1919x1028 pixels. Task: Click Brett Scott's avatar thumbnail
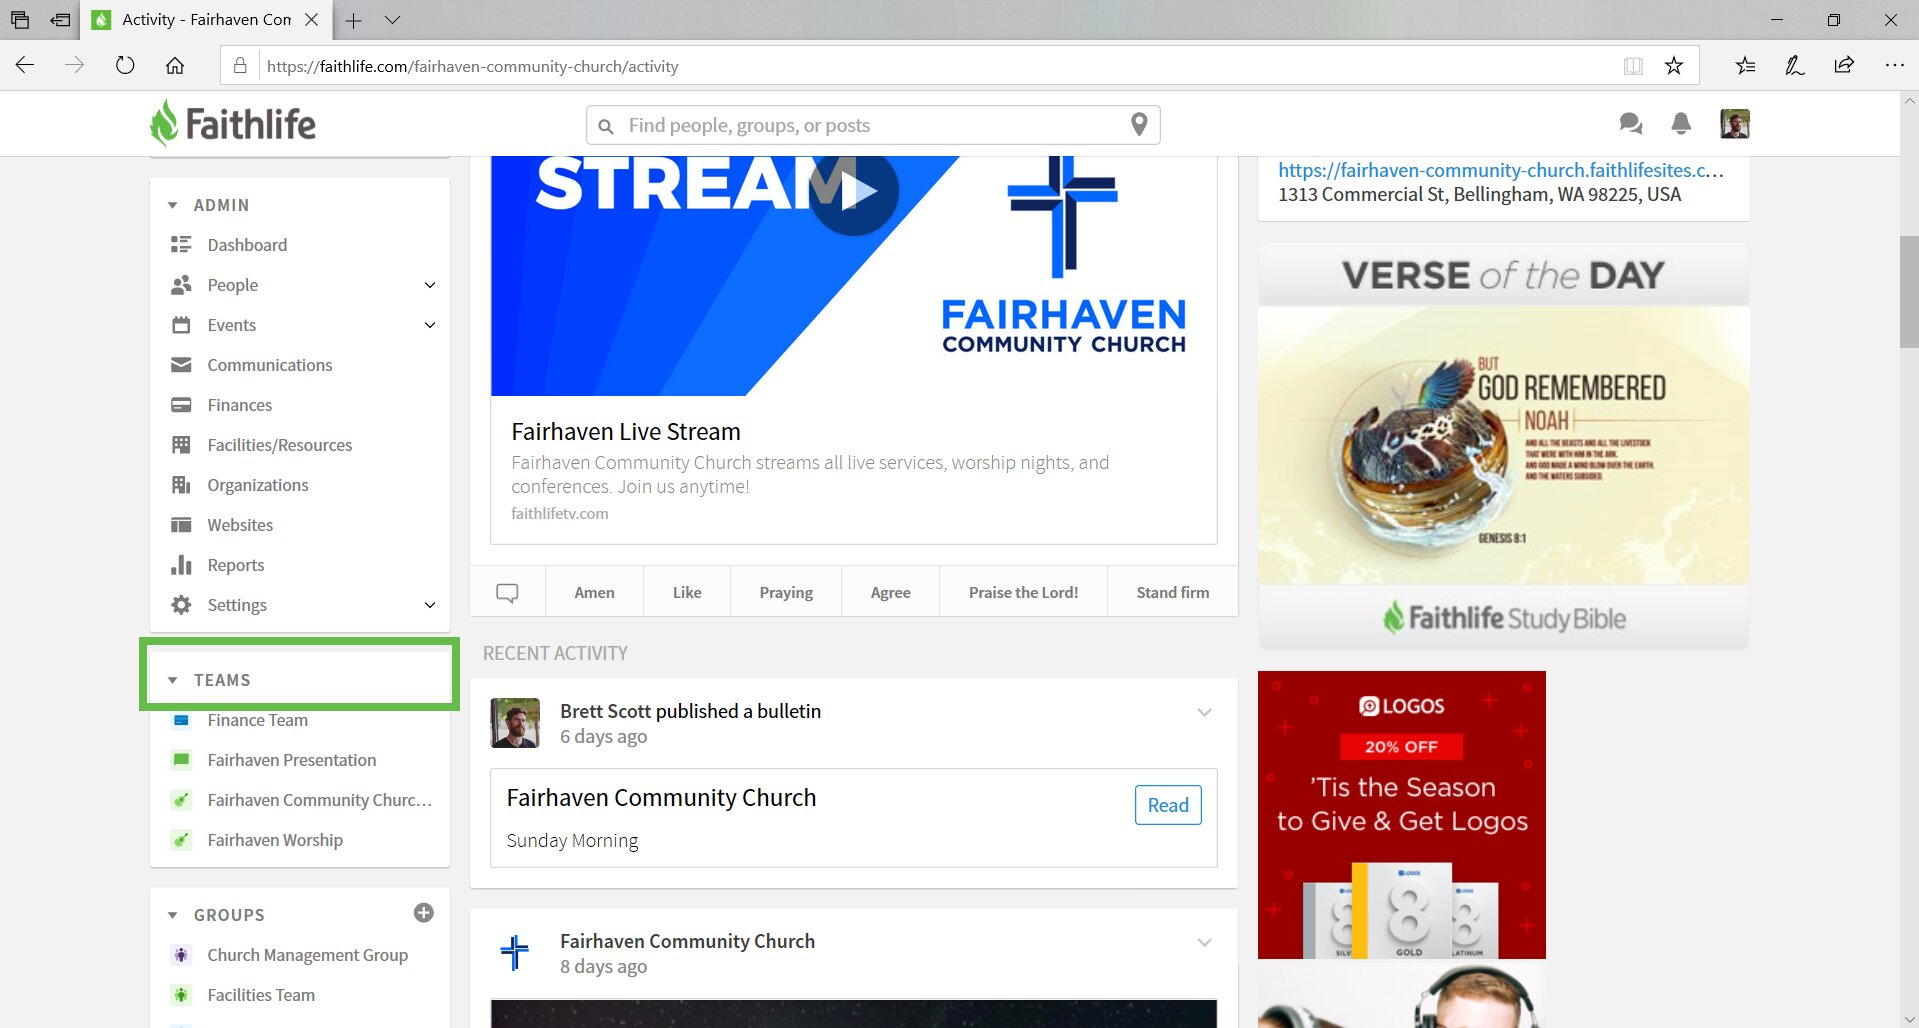tap(515, 723)
